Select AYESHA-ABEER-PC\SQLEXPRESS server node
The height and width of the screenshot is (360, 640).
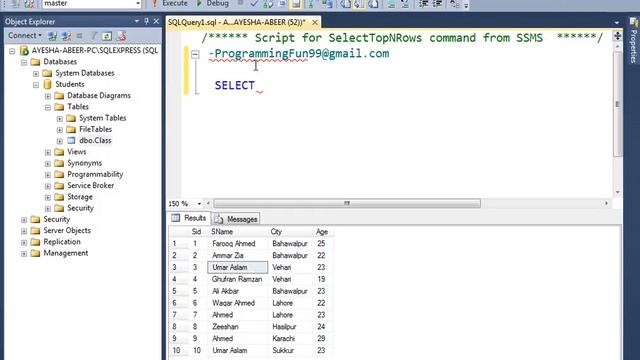point(95,51)
